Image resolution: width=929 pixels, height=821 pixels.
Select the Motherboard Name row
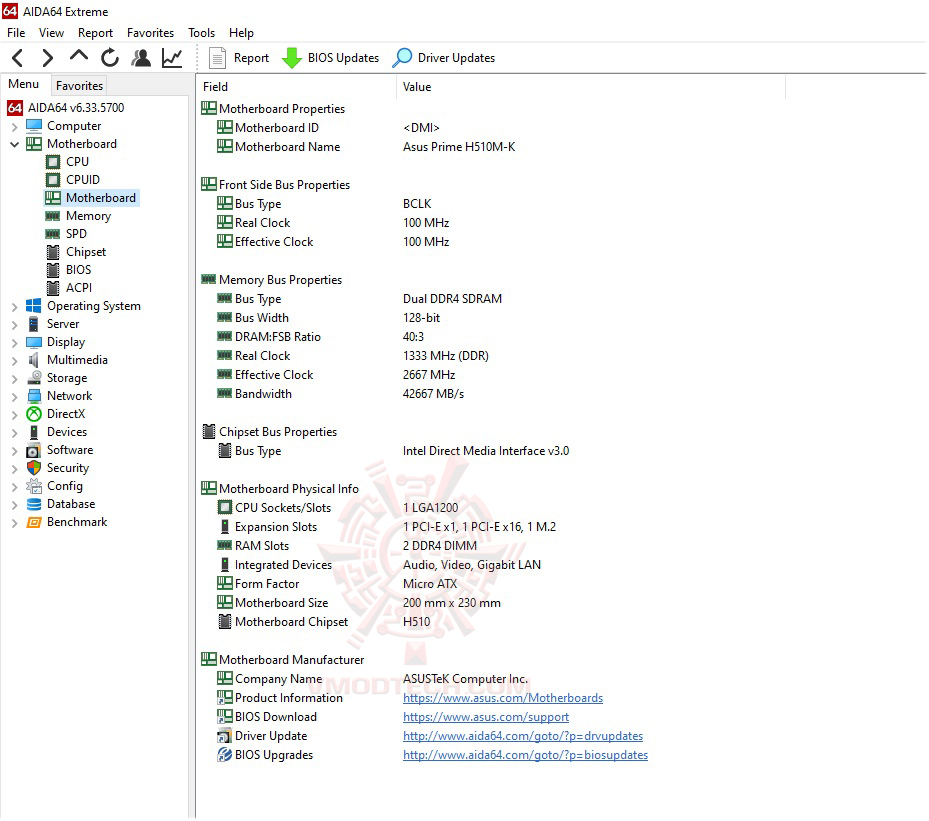pos(366,147)
